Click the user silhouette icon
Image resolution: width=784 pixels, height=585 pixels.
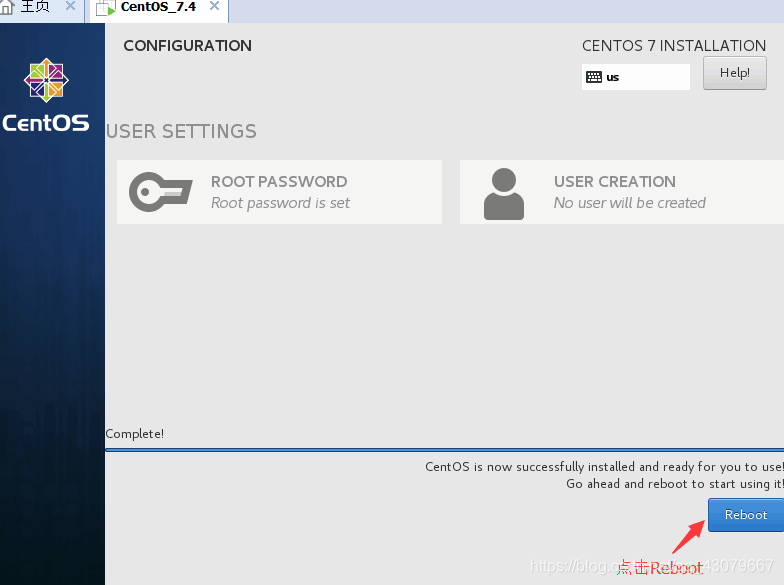504,194
